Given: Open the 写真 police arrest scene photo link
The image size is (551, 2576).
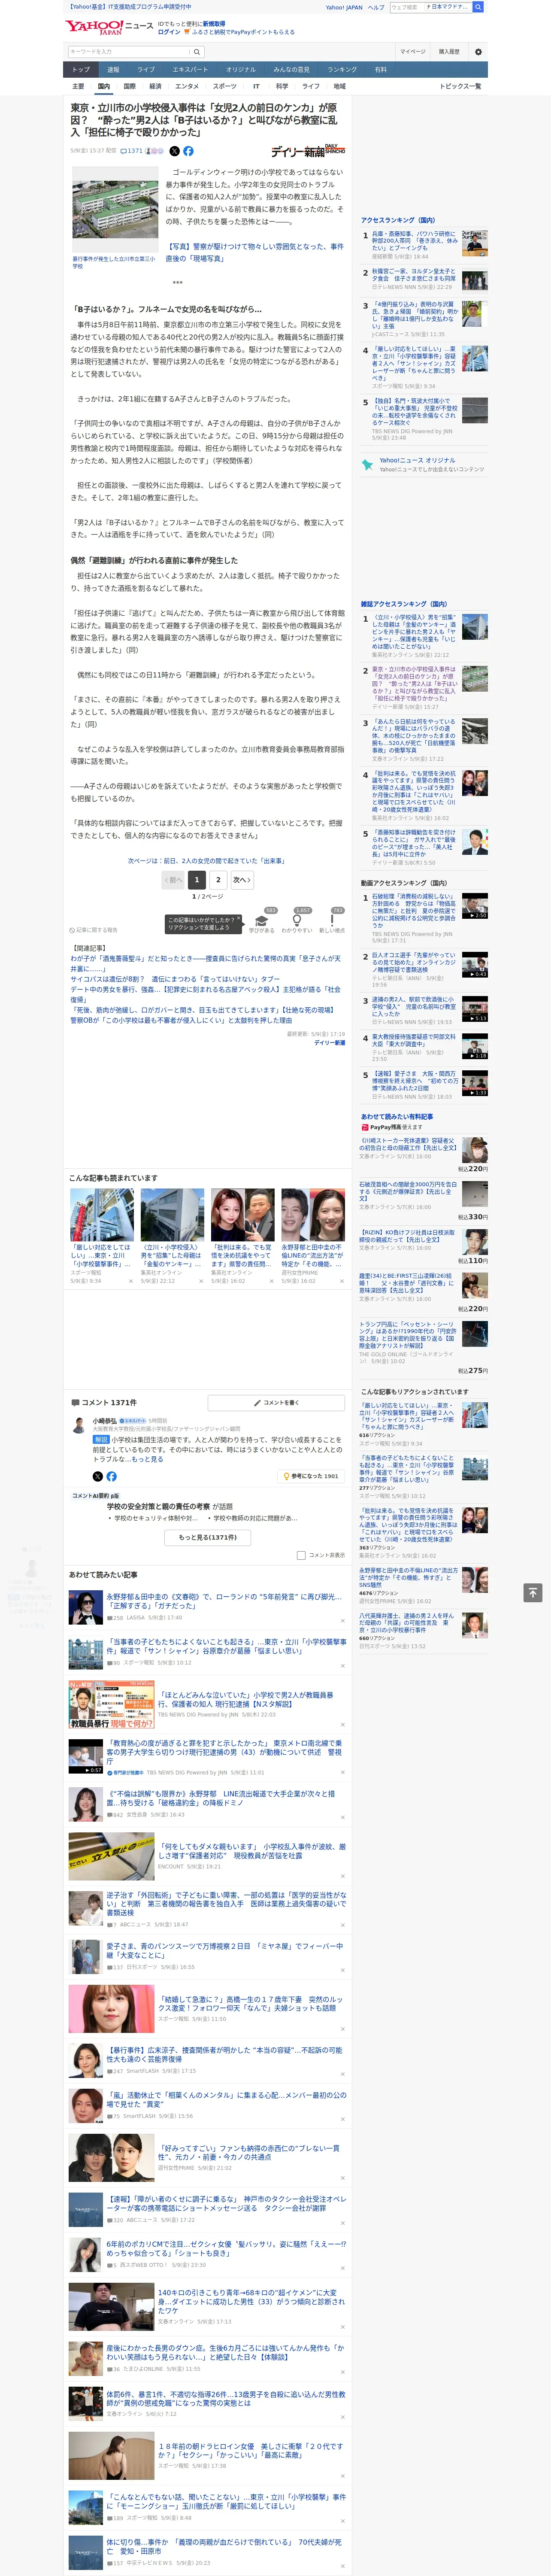Looking at the screenshot, I should pos(254,252).
